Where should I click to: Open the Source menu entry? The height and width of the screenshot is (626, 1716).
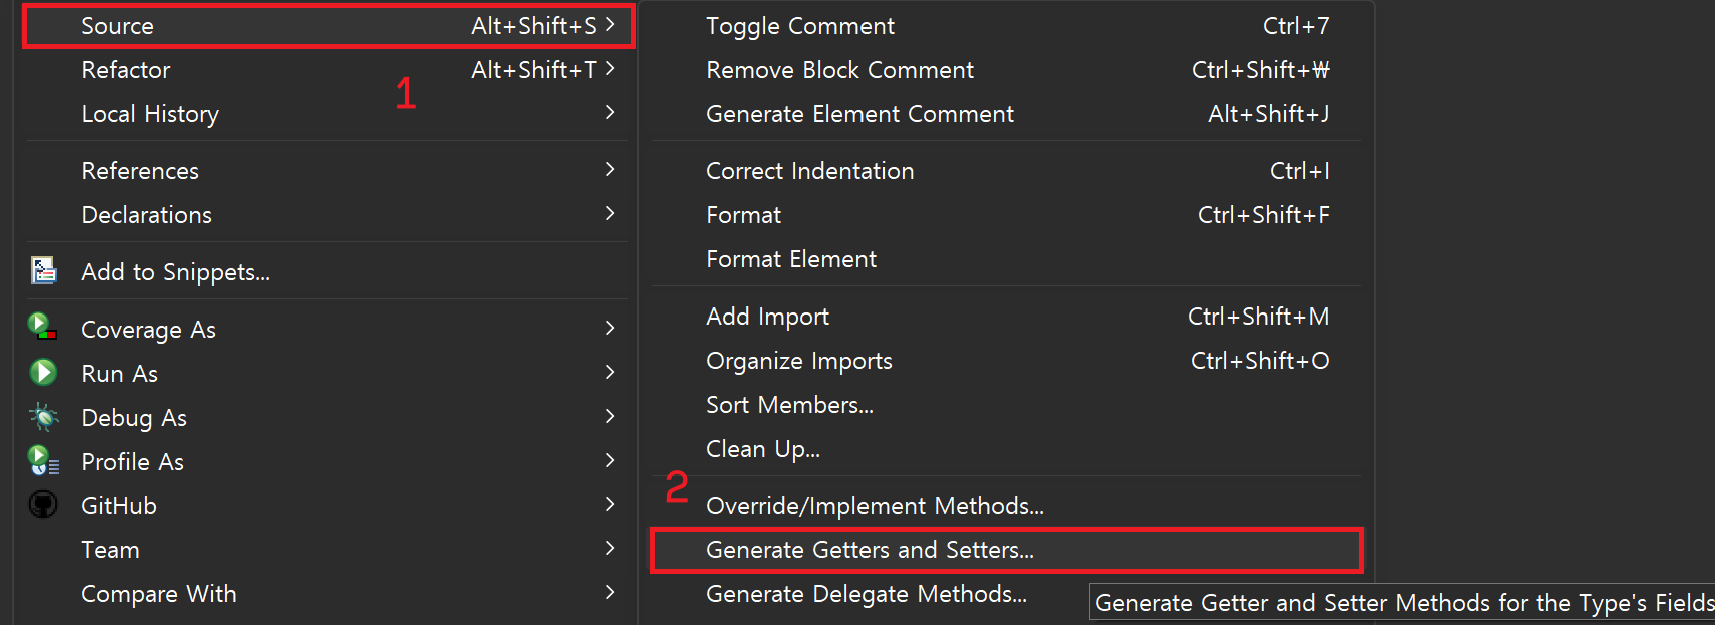click(328, 26)
